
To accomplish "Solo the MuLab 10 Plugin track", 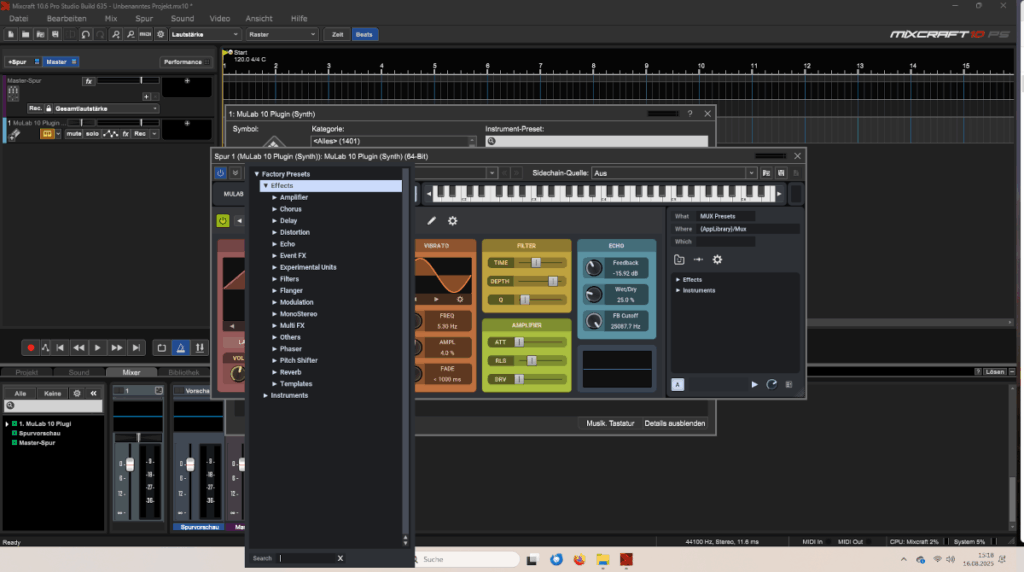I will (x=92, y=134).
